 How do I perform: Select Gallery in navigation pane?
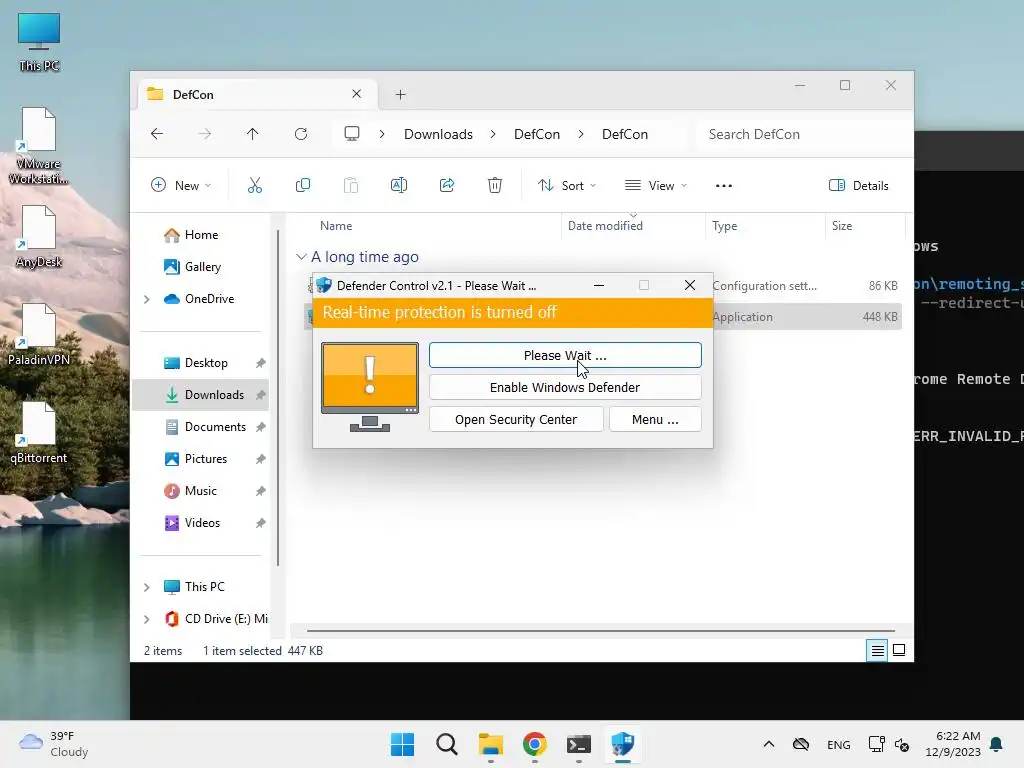(202, 266)
